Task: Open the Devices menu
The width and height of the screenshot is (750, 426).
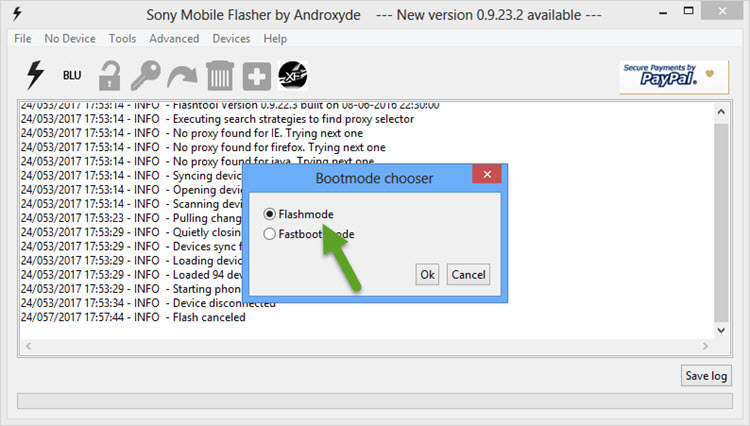Action: (232, 38)
